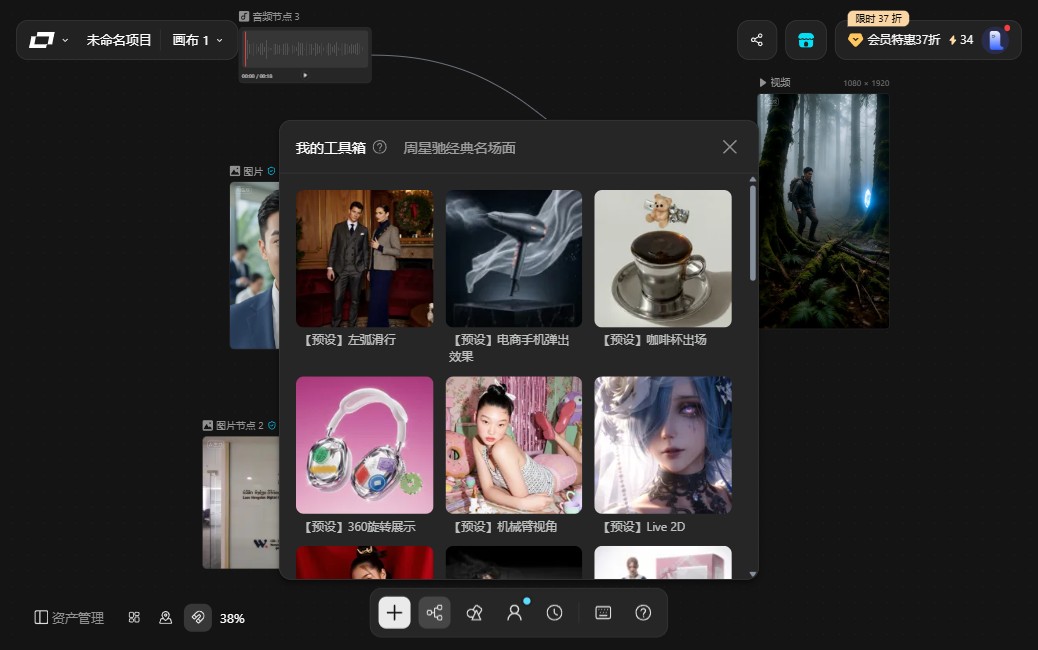Click the app logo icon in top-left
The image size is (1038, 650).
tap(41, 40)
